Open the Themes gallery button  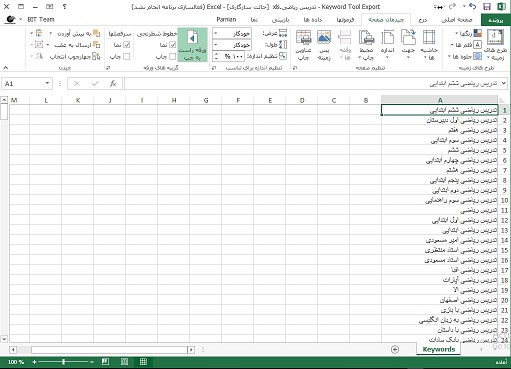pos(495,45)
